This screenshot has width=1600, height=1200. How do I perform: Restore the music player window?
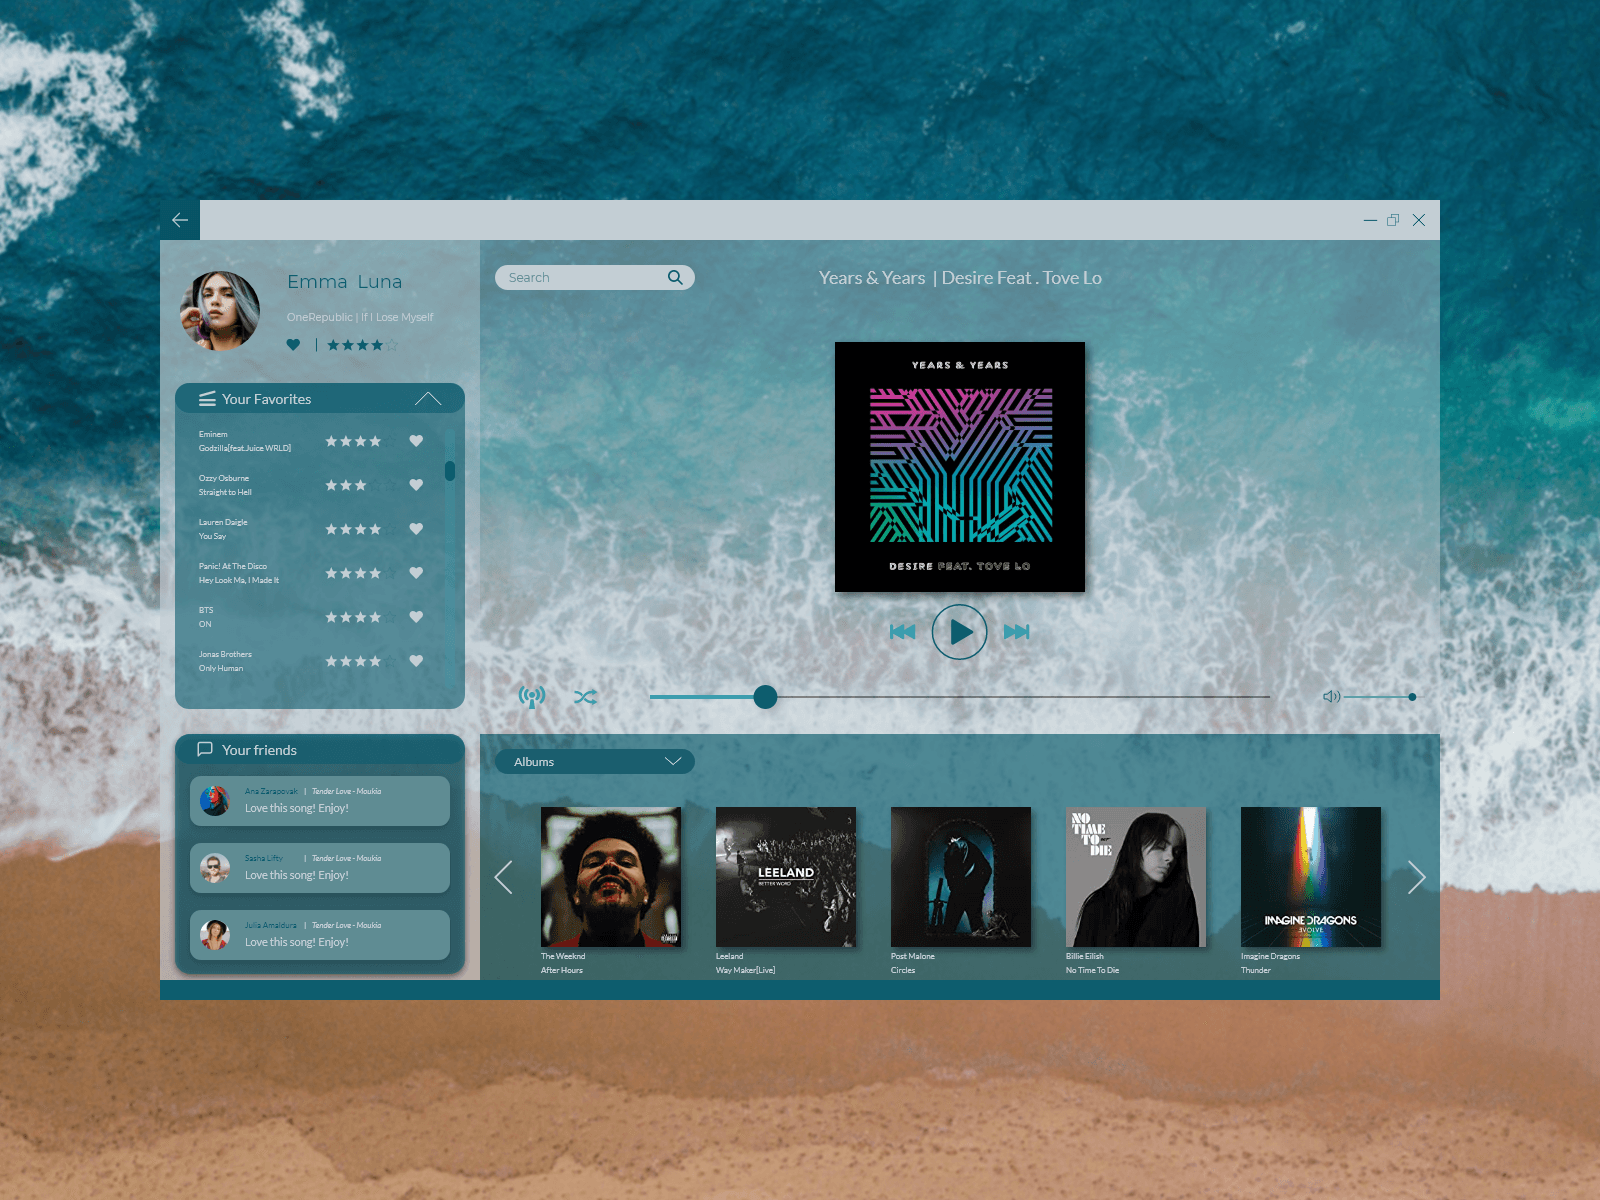click(1393, 220)
